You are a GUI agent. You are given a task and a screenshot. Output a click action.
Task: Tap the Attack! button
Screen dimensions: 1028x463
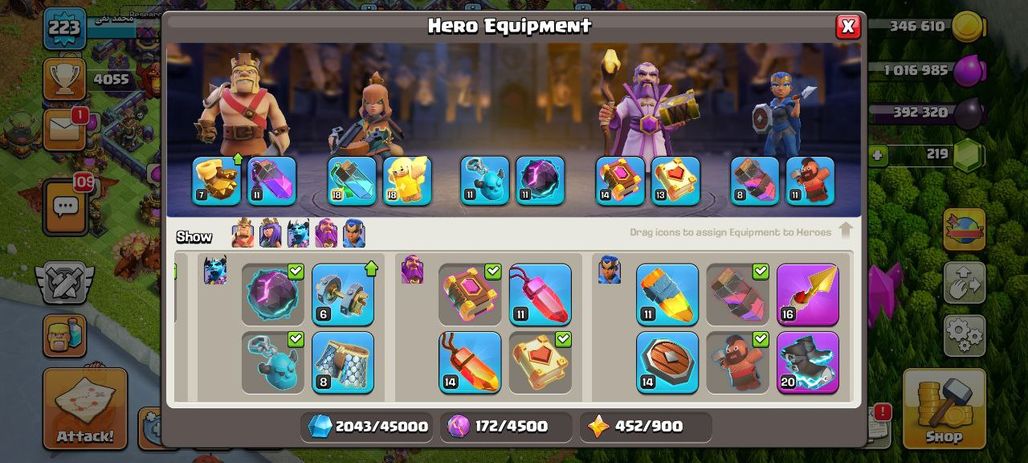[x=85, y=409]
